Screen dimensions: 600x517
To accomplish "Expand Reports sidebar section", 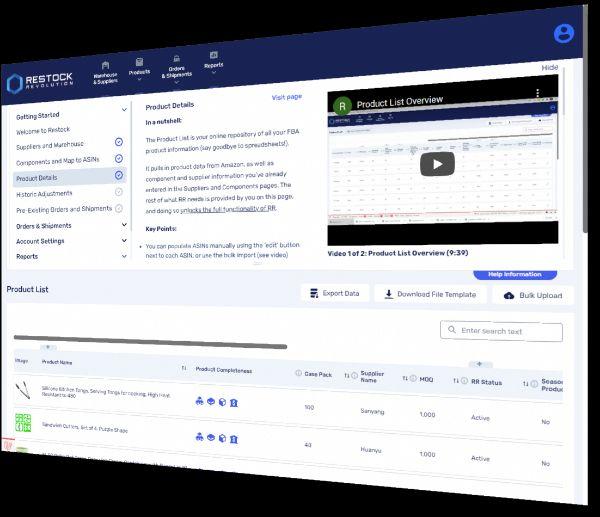I will pos(124,256).
